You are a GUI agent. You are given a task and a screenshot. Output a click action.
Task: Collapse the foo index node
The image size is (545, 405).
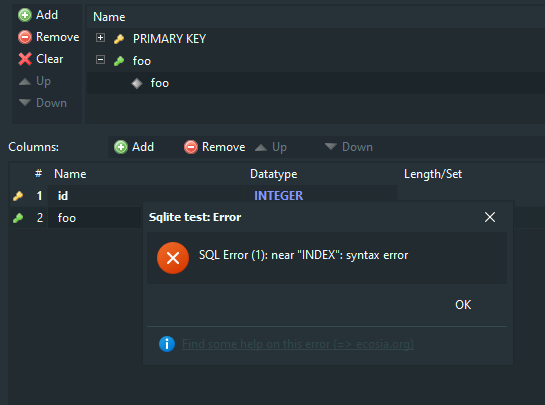point(100,60)
